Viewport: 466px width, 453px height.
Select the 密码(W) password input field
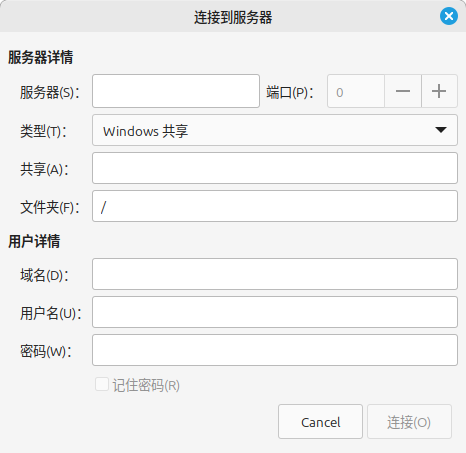275,350
